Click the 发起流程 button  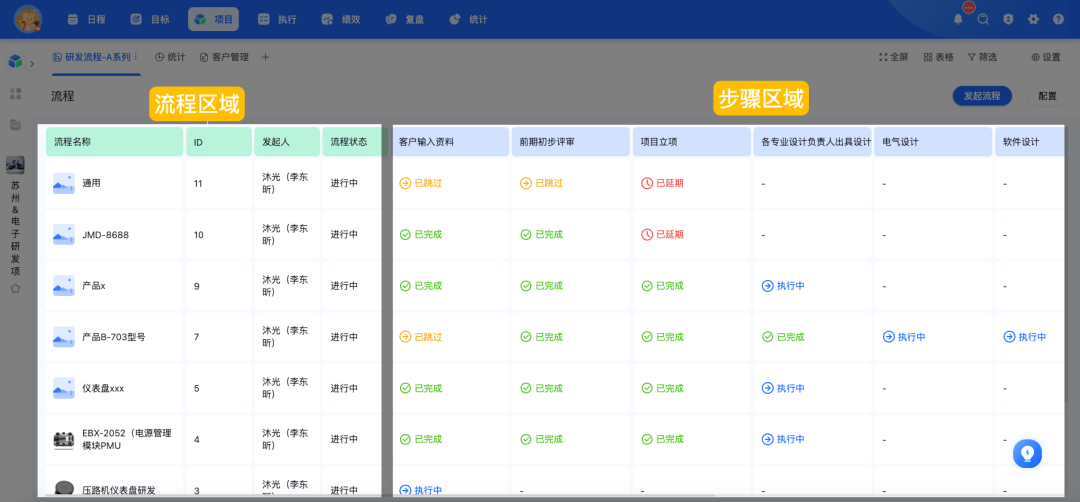982,96
